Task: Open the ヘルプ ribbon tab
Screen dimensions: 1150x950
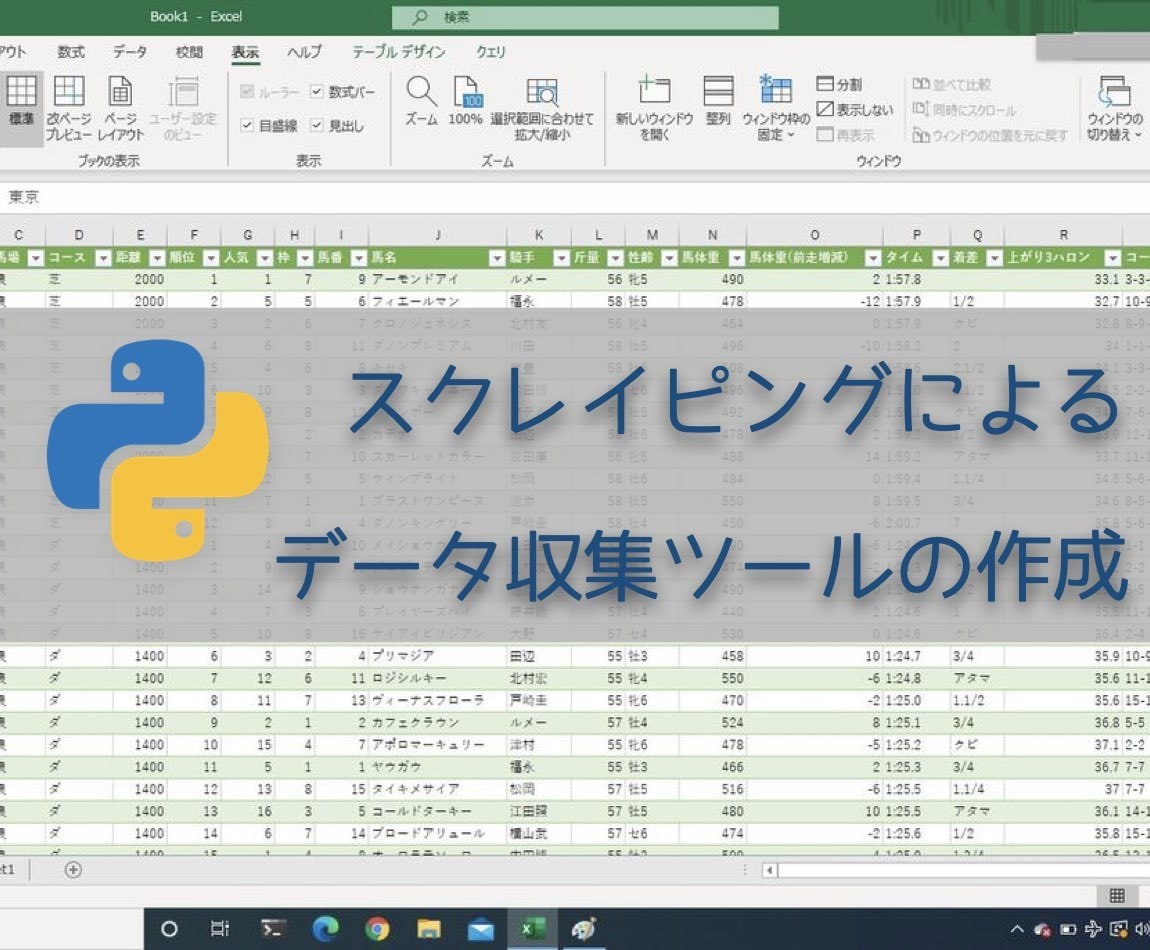Action: coord(304,52)
